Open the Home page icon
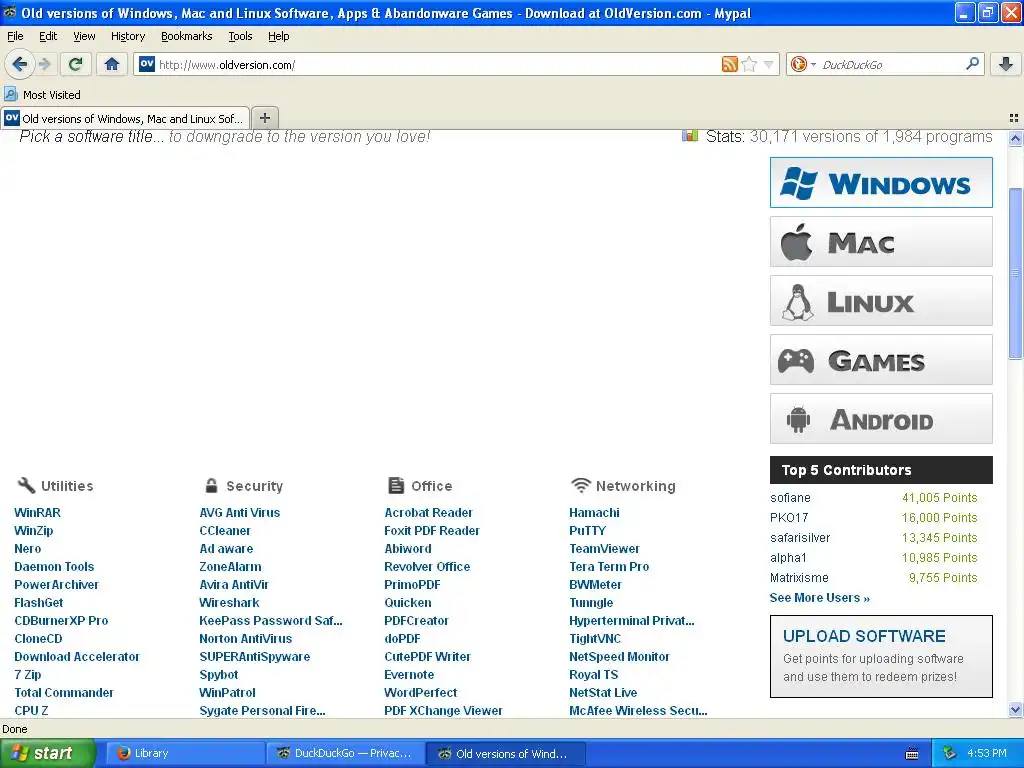 pos(112,64)
